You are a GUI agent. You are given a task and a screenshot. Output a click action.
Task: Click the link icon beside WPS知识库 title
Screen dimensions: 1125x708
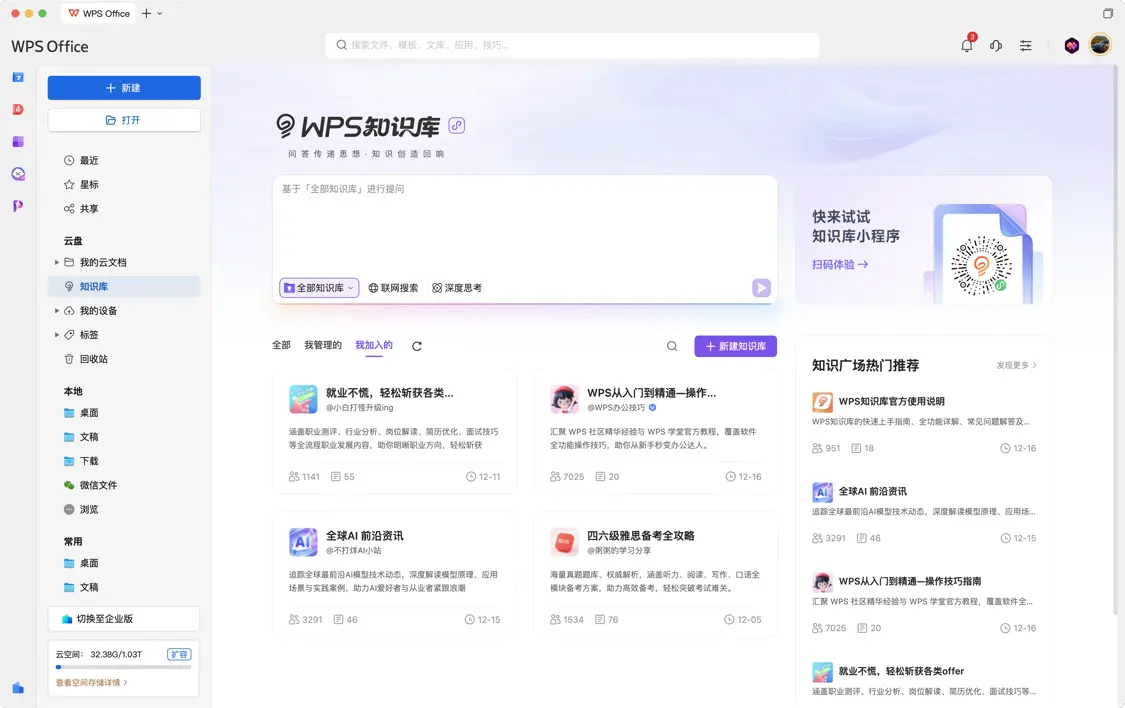tap(457, 125)
